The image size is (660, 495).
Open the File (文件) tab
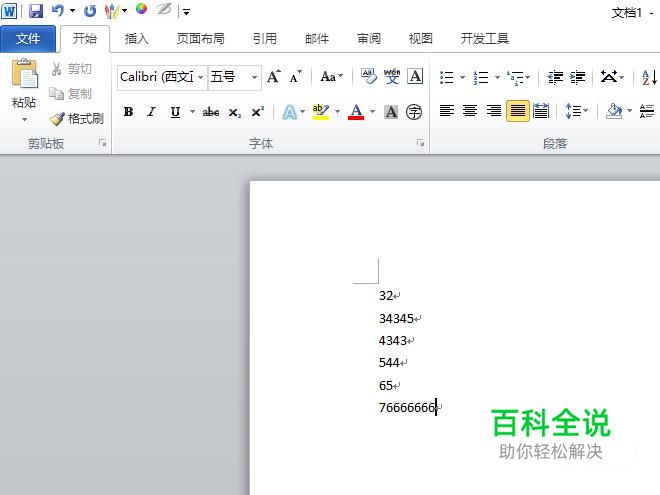(28, 39)
